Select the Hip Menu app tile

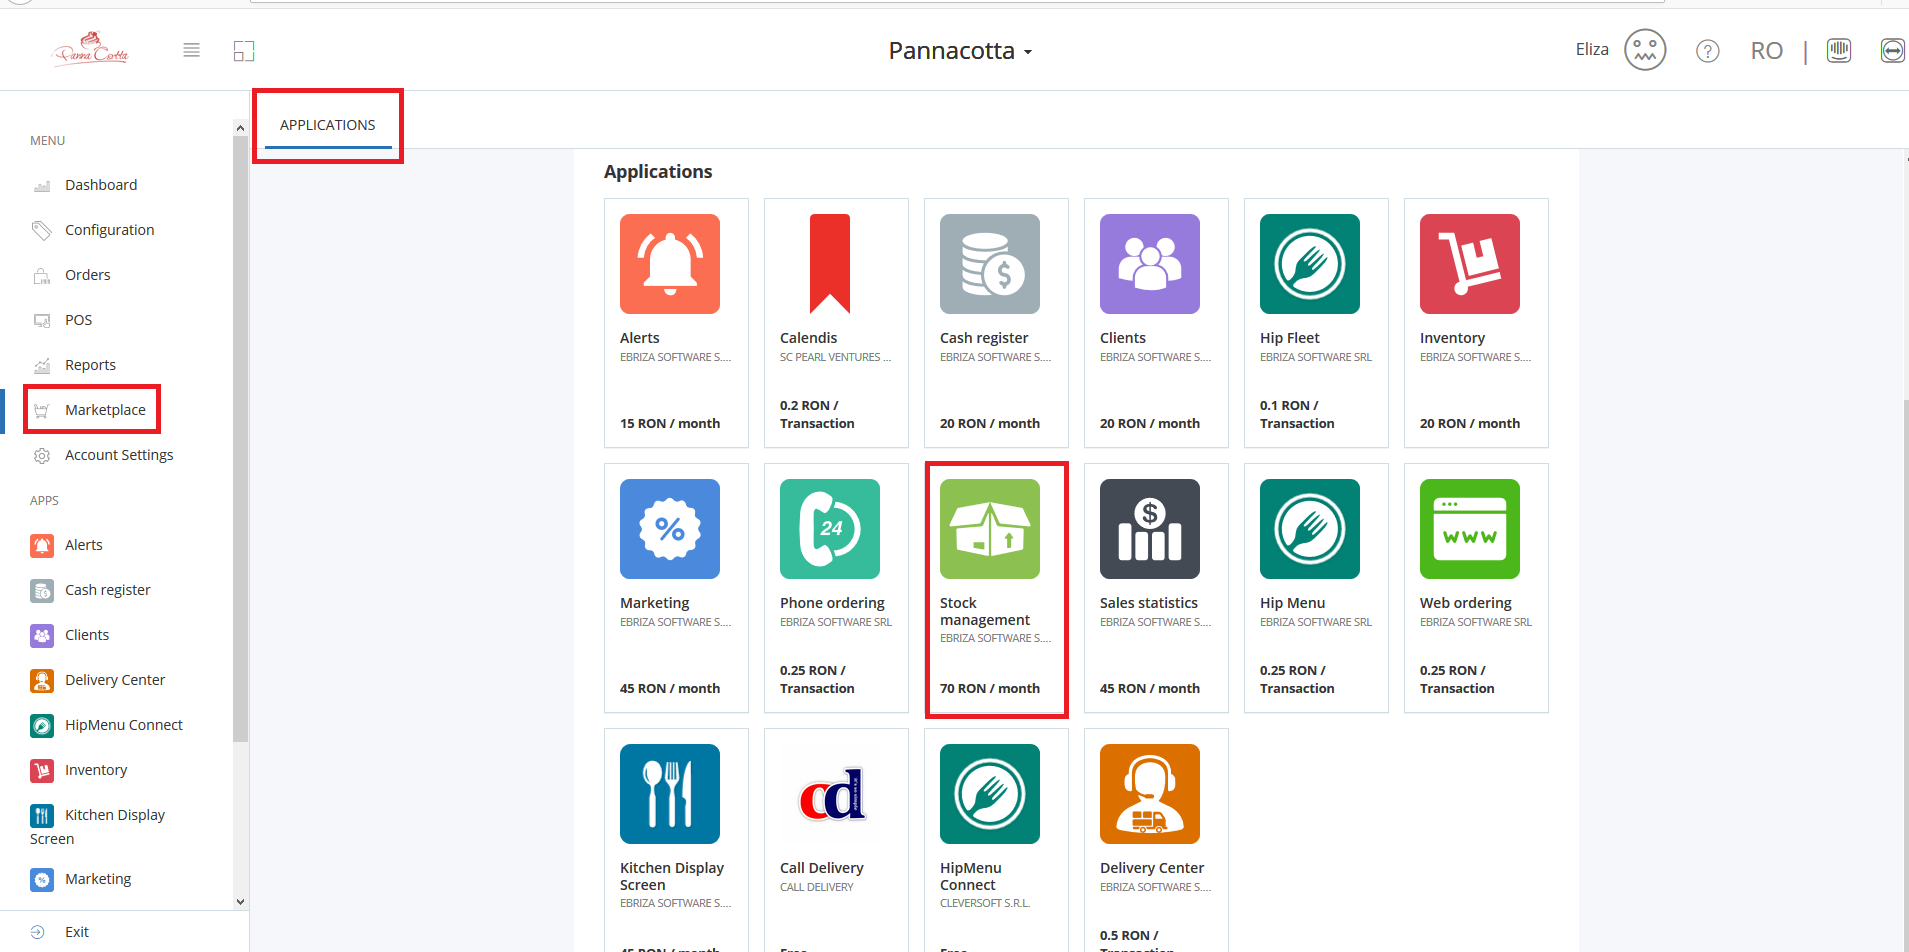coord(1316,588)
